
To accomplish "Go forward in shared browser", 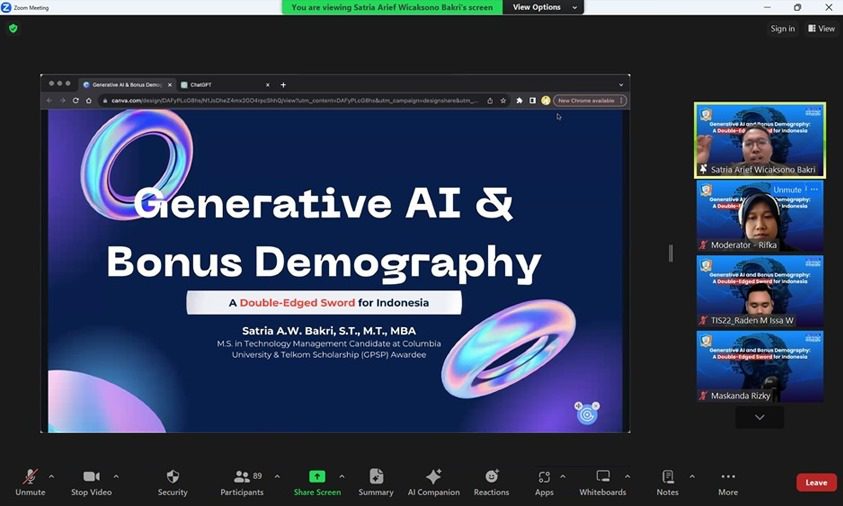I will click(x=62, y=101).
